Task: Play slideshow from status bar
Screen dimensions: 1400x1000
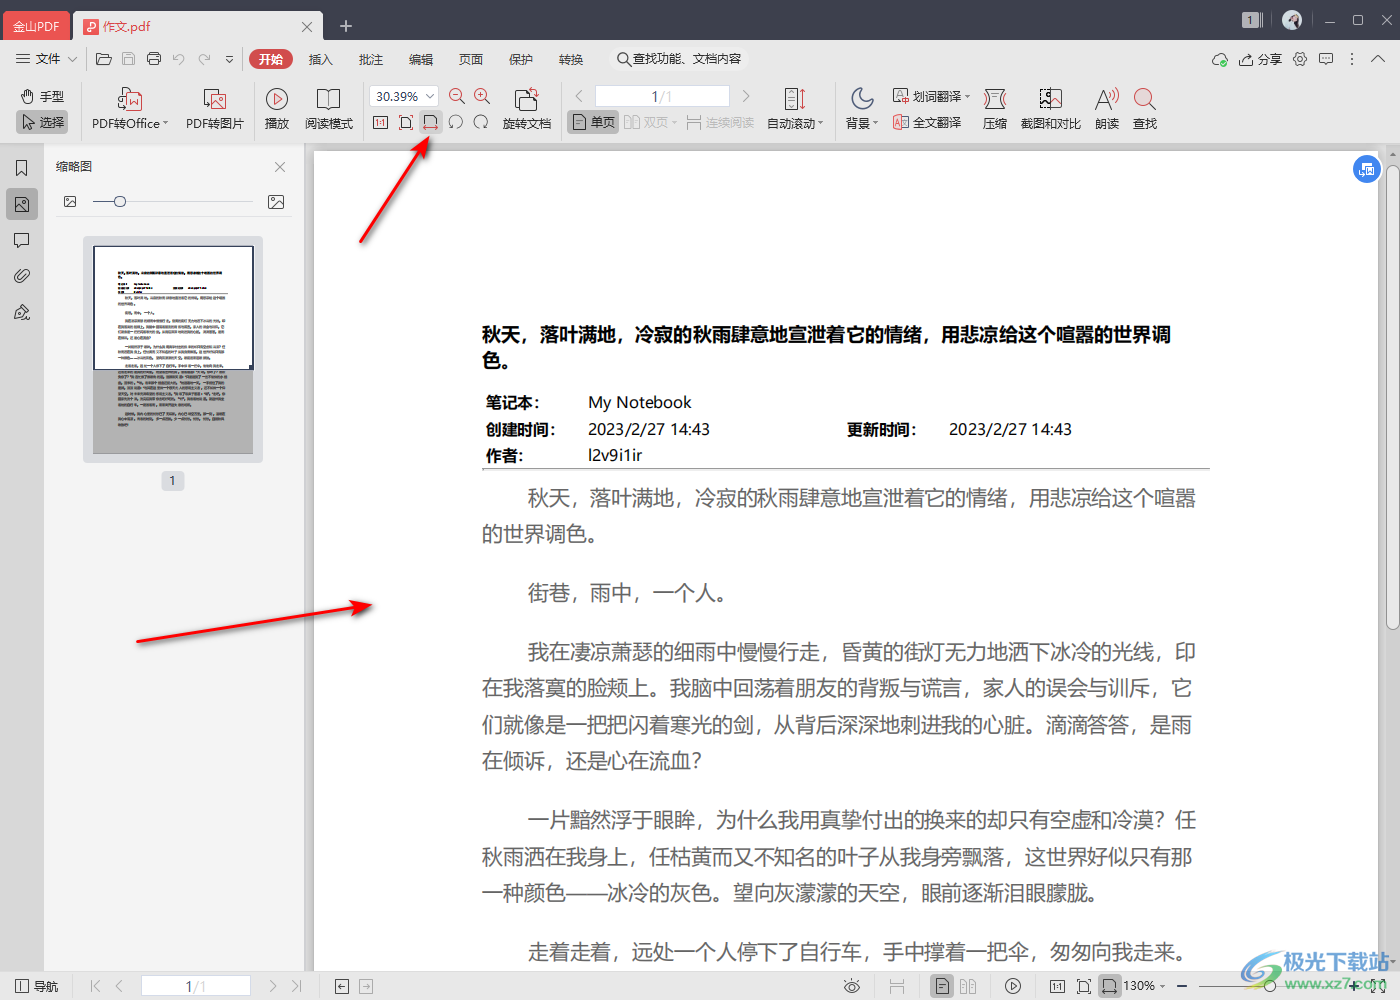Action: (1013, 986)
